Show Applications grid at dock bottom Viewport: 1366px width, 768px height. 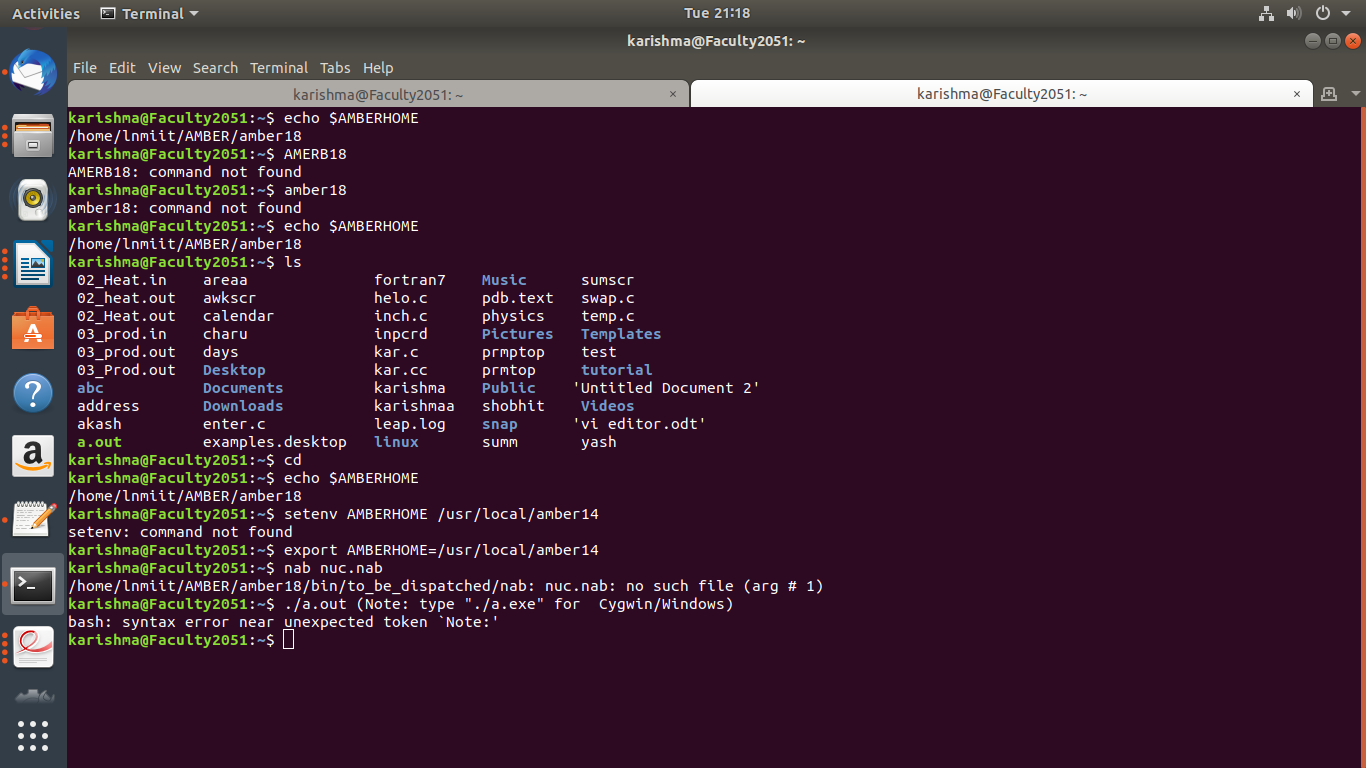[x=33, y=735]
